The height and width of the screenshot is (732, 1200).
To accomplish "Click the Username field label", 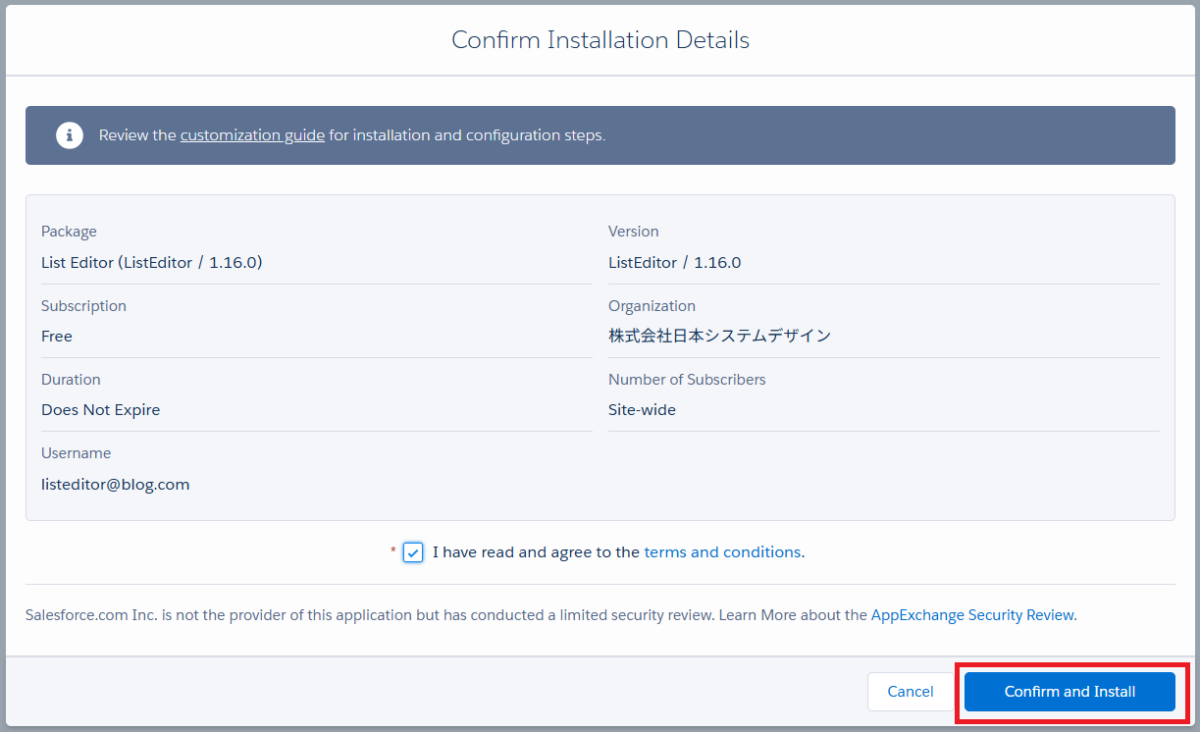I will 76,453.
